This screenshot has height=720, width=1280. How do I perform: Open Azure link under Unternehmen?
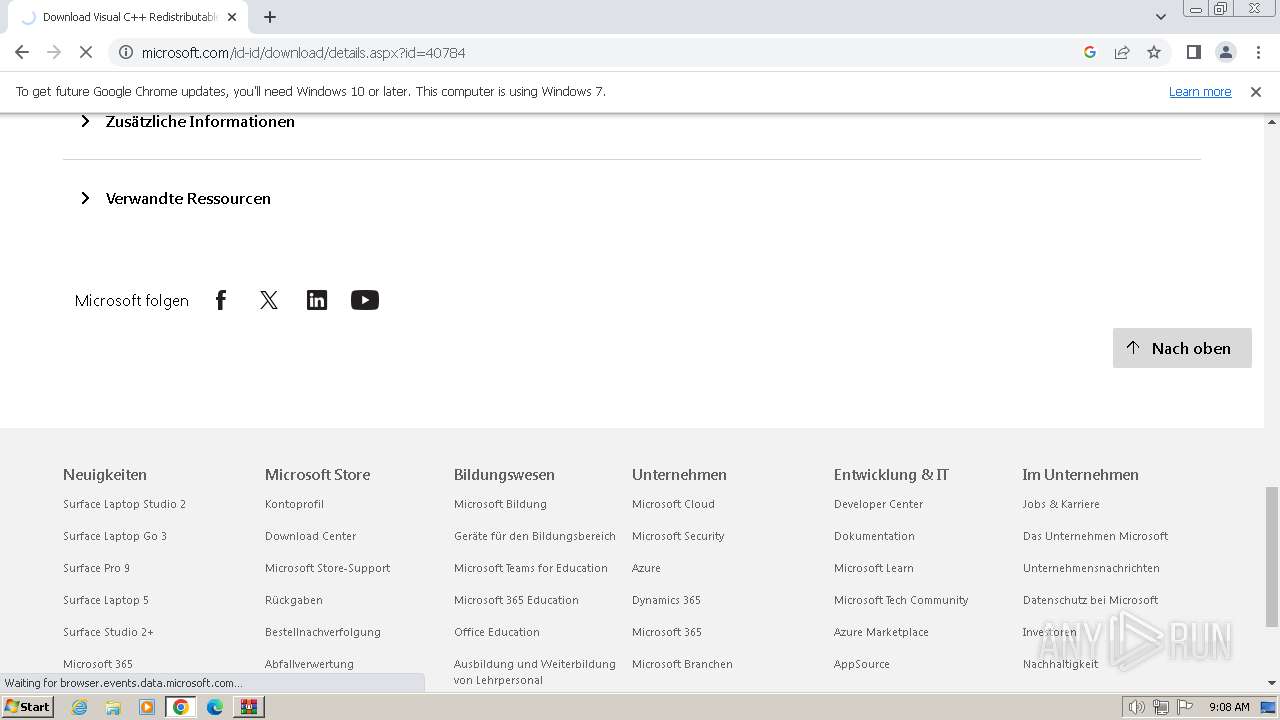[646, 568]
